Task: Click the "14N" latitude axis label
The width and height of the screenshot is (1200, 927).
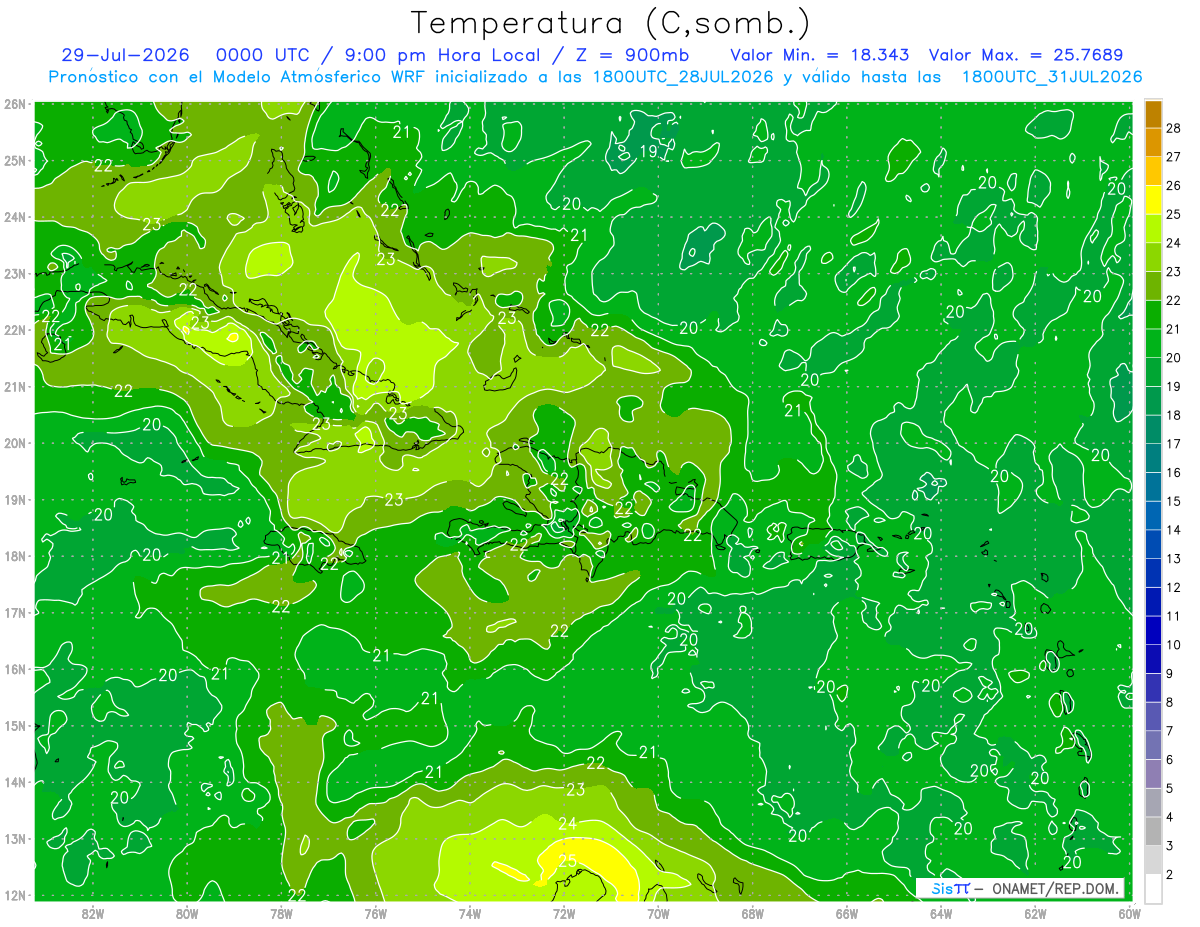Action: pyautogui.click(x=14, y=782)
